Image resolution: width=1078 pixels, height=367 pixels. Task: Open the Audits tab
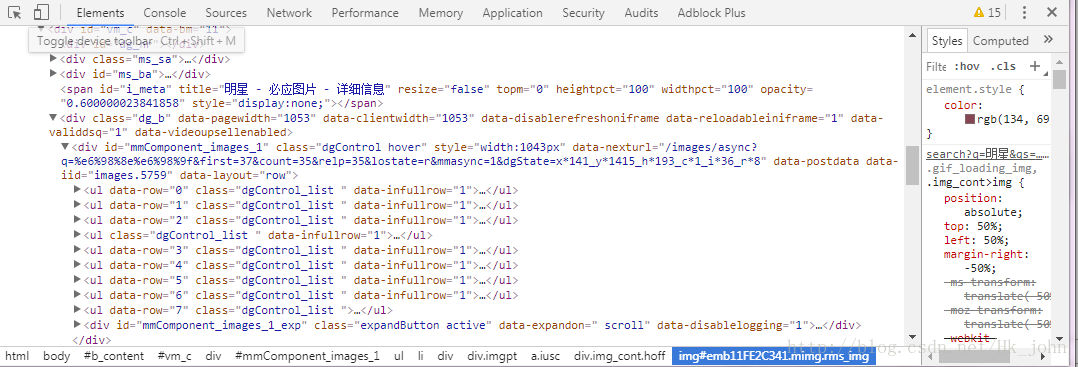pyautogui.click(x=641, y=12)
